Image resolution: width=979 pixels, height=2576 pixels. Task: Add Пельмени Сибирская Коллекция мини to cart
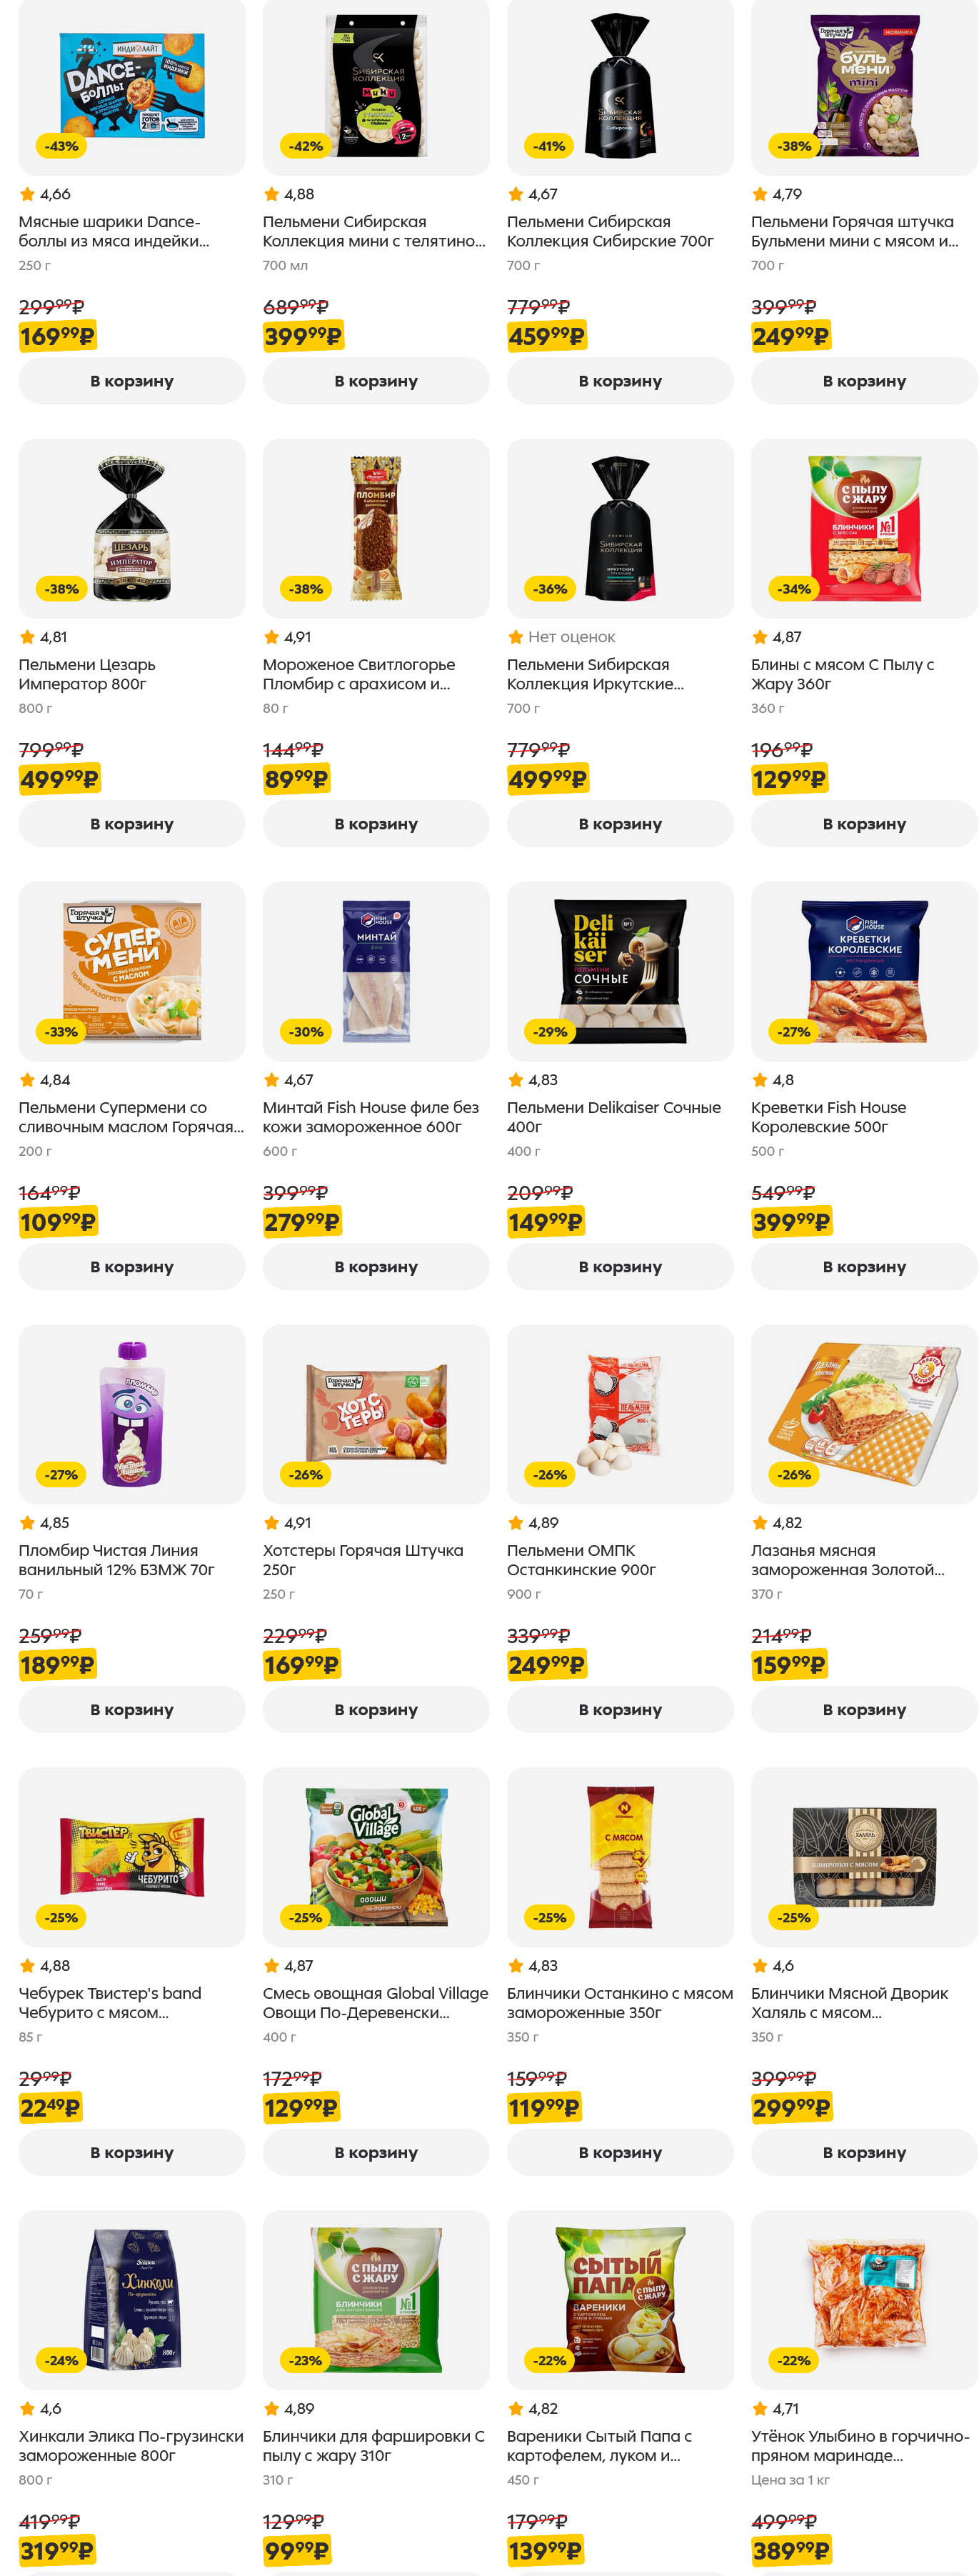376,381
